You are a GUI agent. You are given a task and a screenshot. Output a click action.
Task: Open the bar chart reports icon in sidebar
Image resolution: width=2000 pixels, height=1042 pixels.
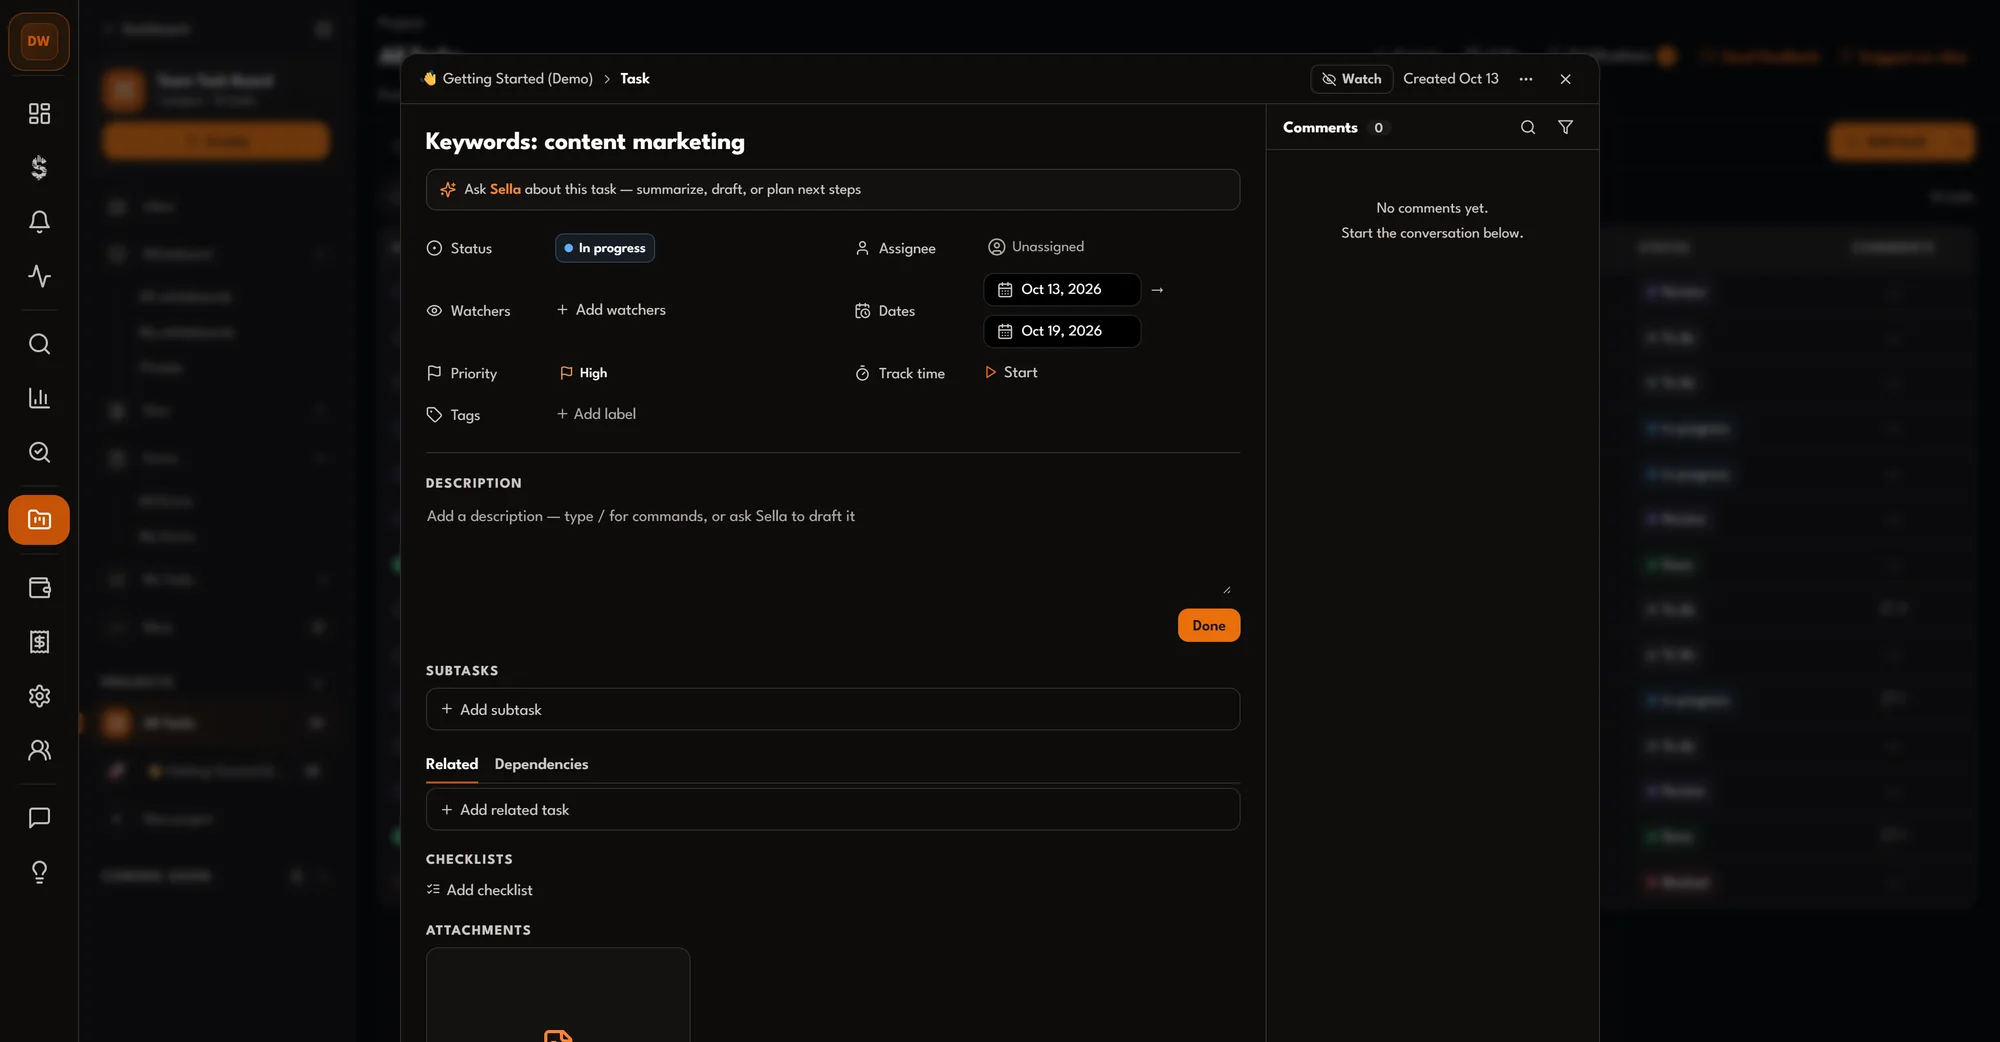[x=39, y=398]
